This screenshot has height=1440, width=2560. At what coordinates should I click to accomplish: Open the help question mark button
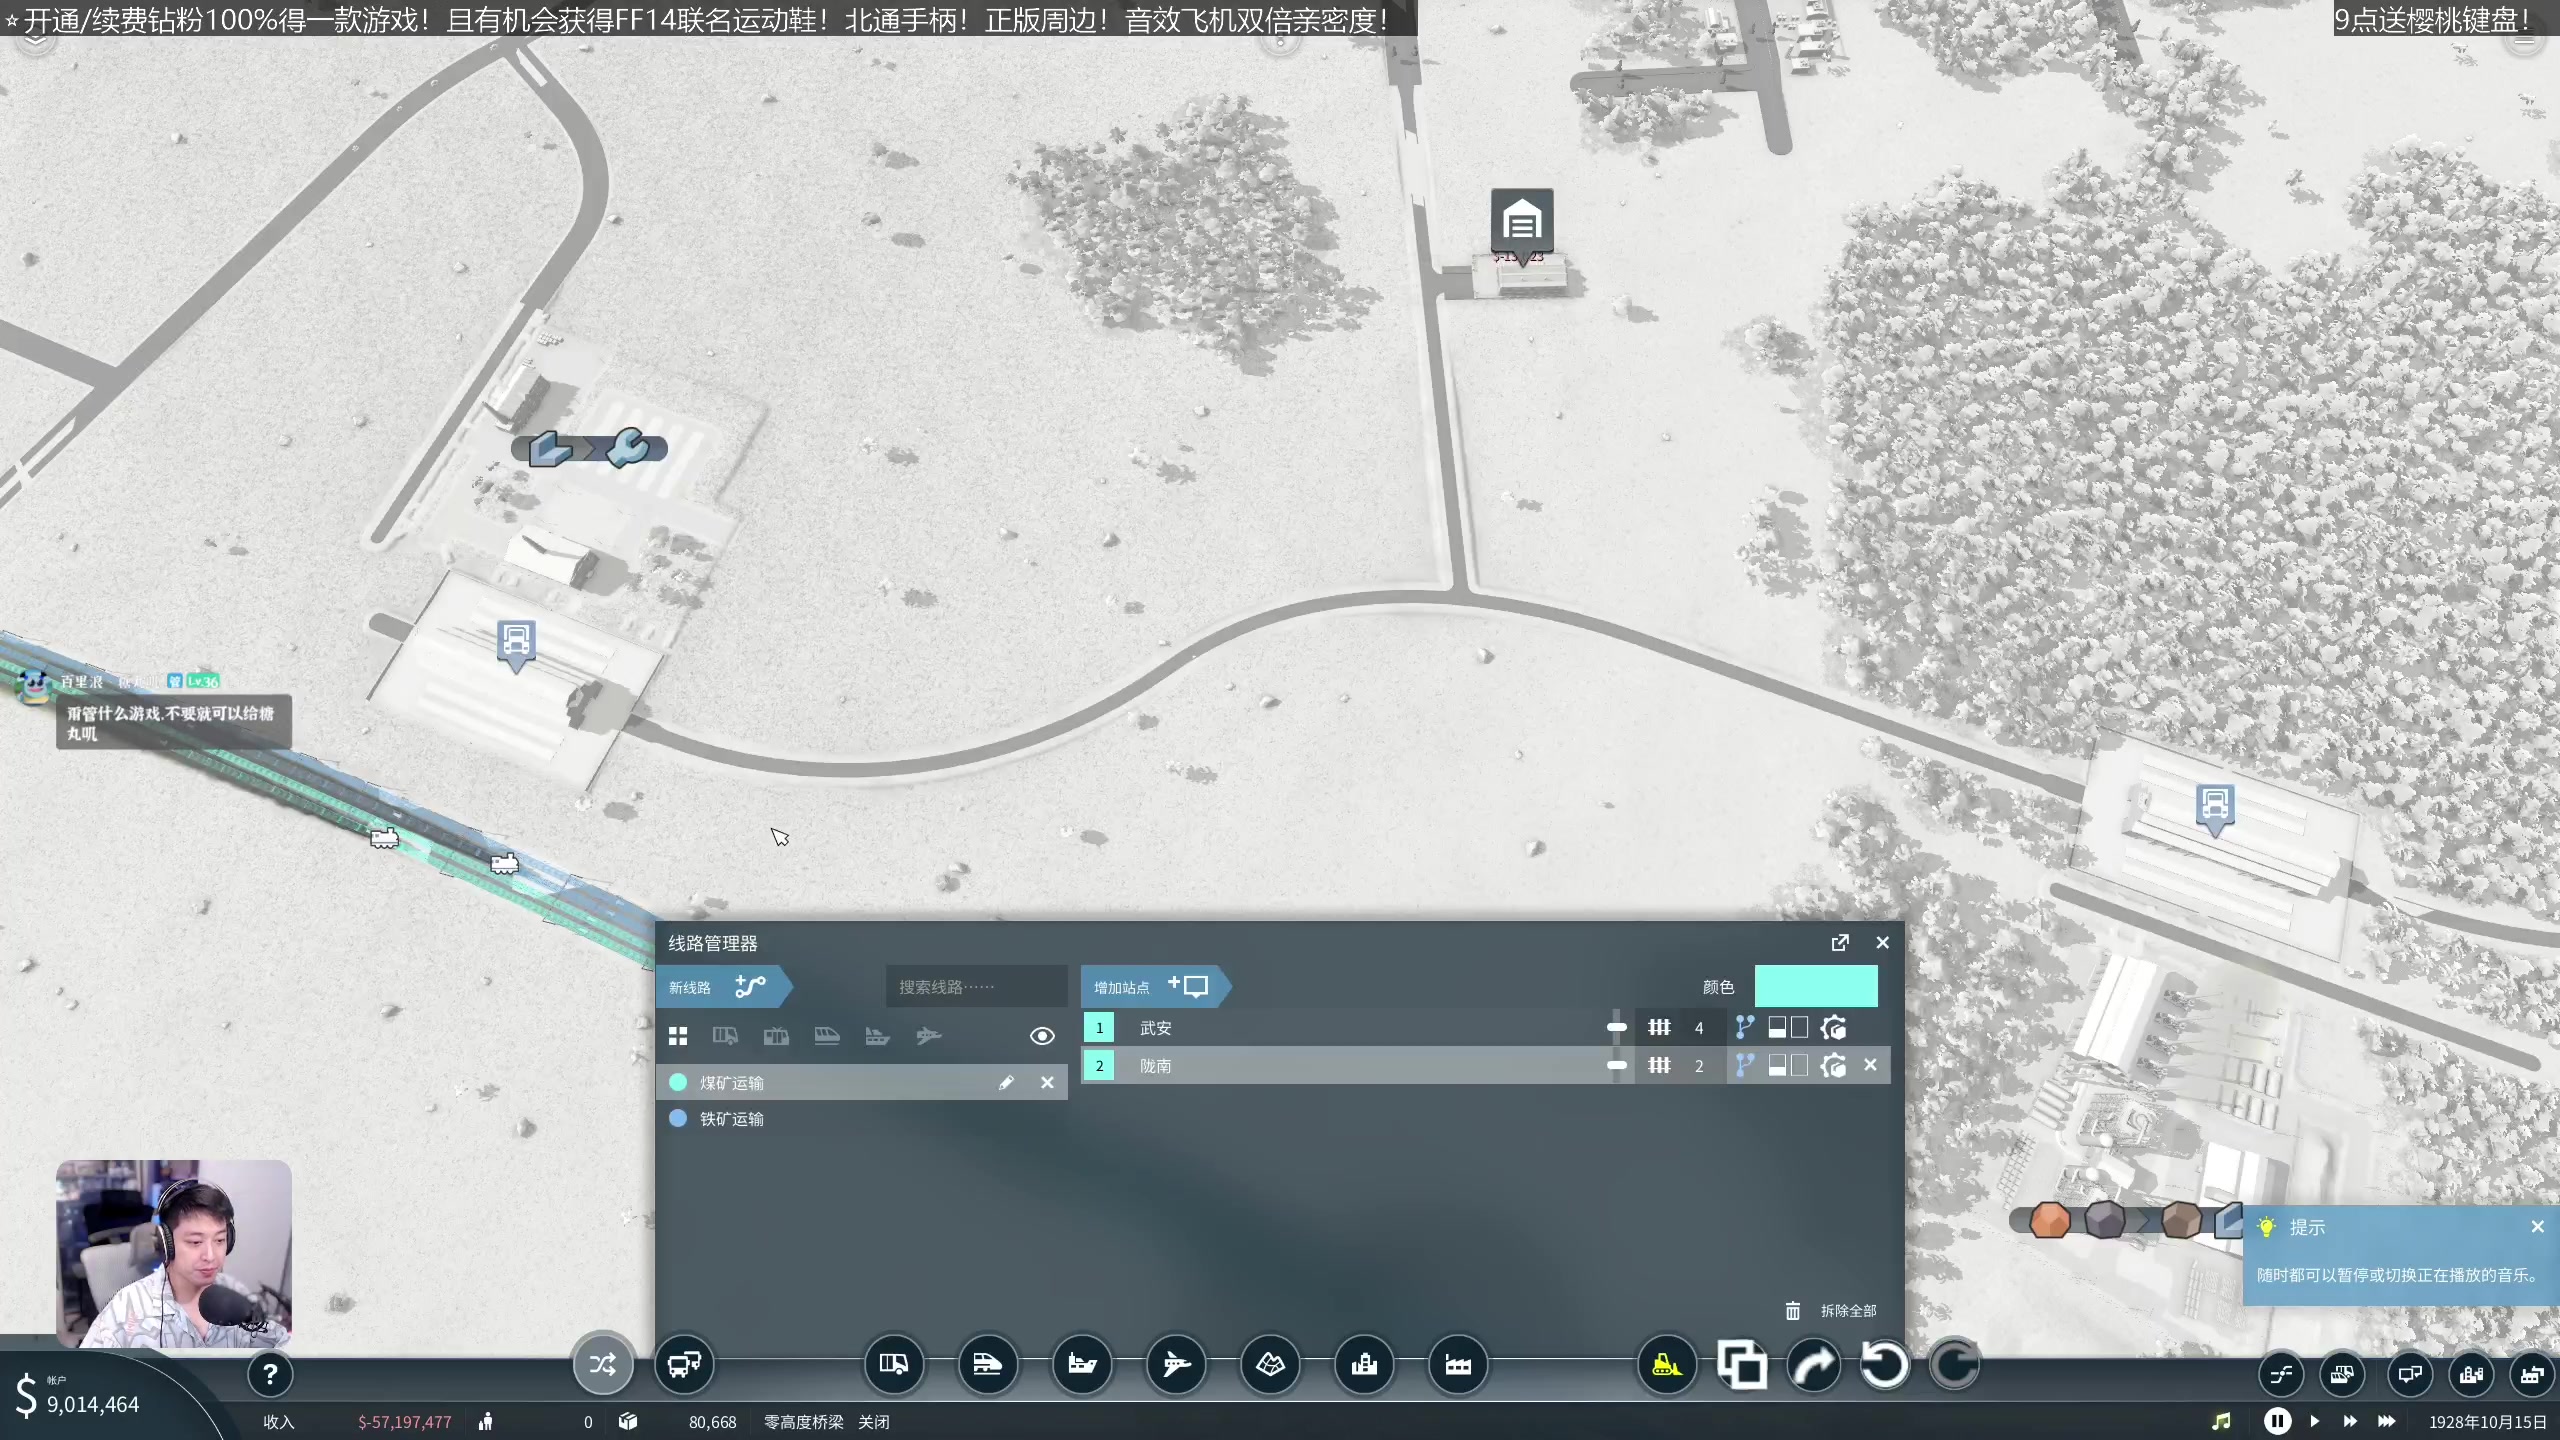click(x=270, y=1375)
